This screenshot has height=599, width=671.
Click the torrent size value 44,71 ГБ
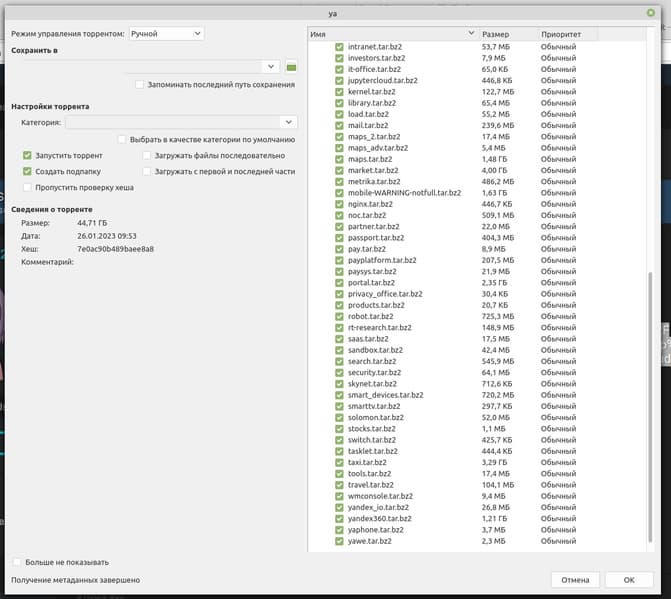click(x=92, y=223)
